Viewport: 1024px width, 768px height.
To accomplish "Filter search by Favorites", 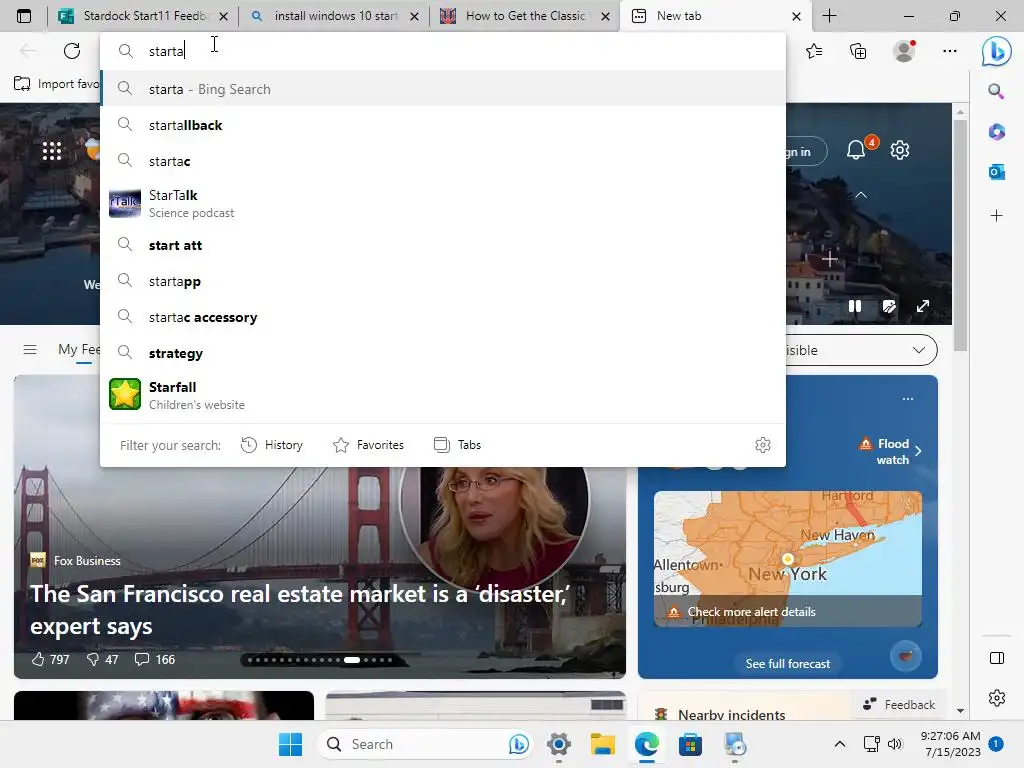I will [368, 445].
